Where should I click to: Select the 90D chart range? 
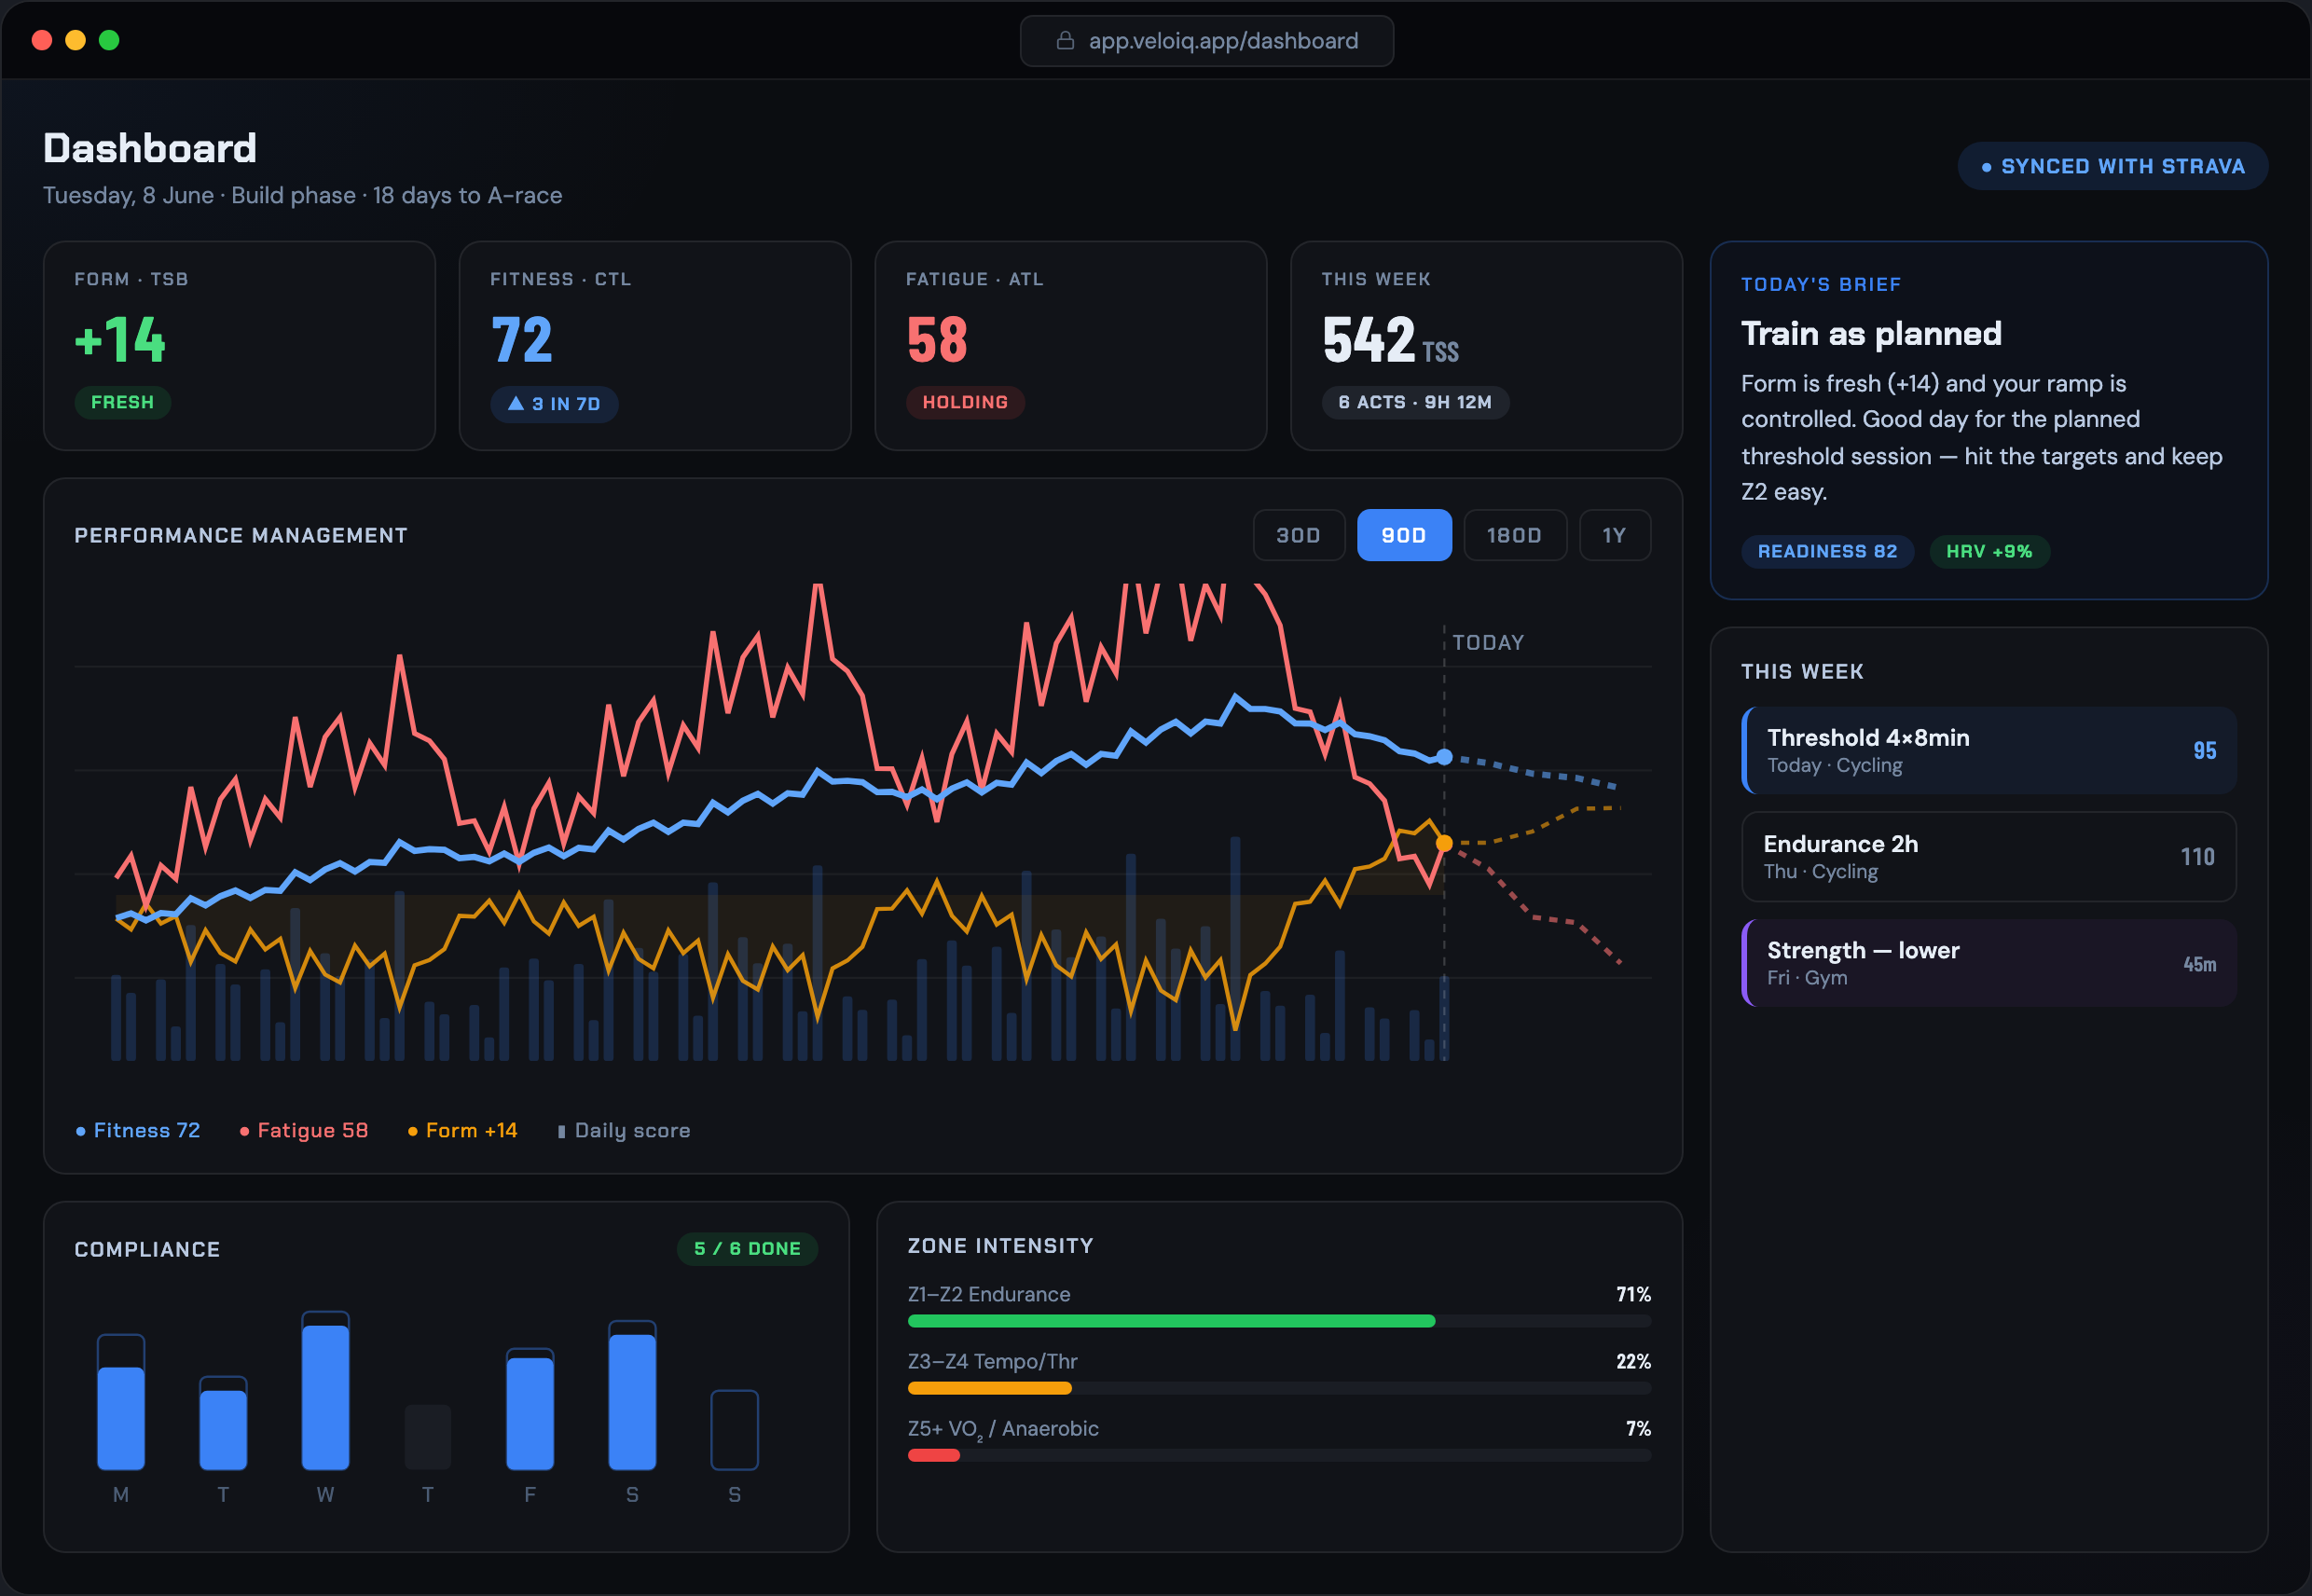(1403, 535)
